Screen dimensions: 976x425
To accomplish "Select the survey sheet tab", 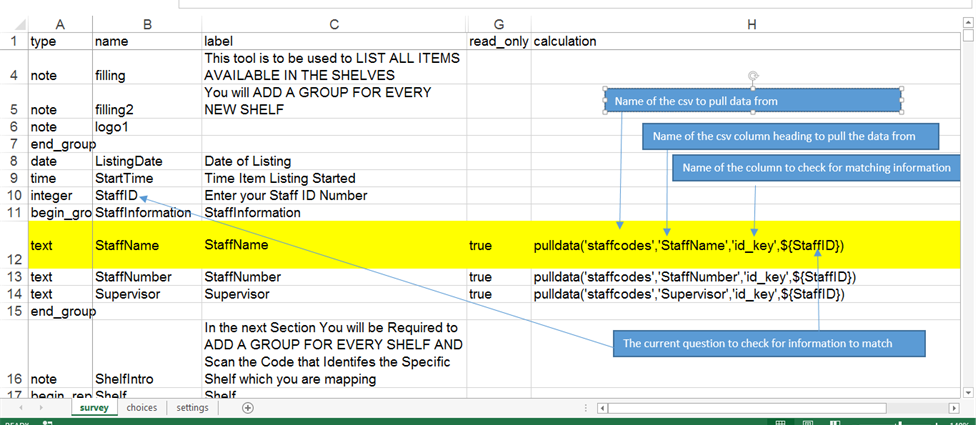I will point(94,408).
